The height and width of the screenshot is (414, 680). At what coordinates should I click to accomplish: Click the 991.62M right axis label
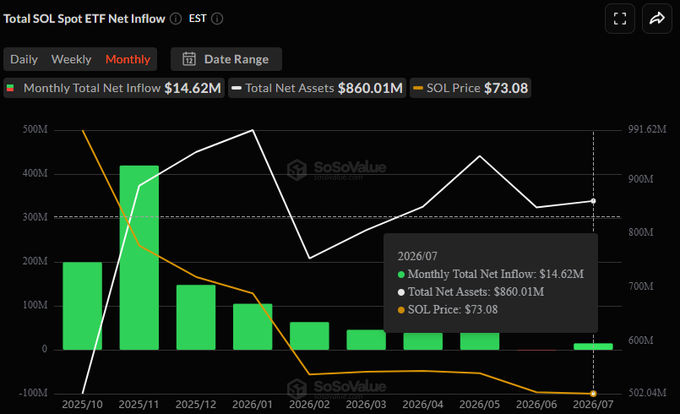tap(647, 130)
